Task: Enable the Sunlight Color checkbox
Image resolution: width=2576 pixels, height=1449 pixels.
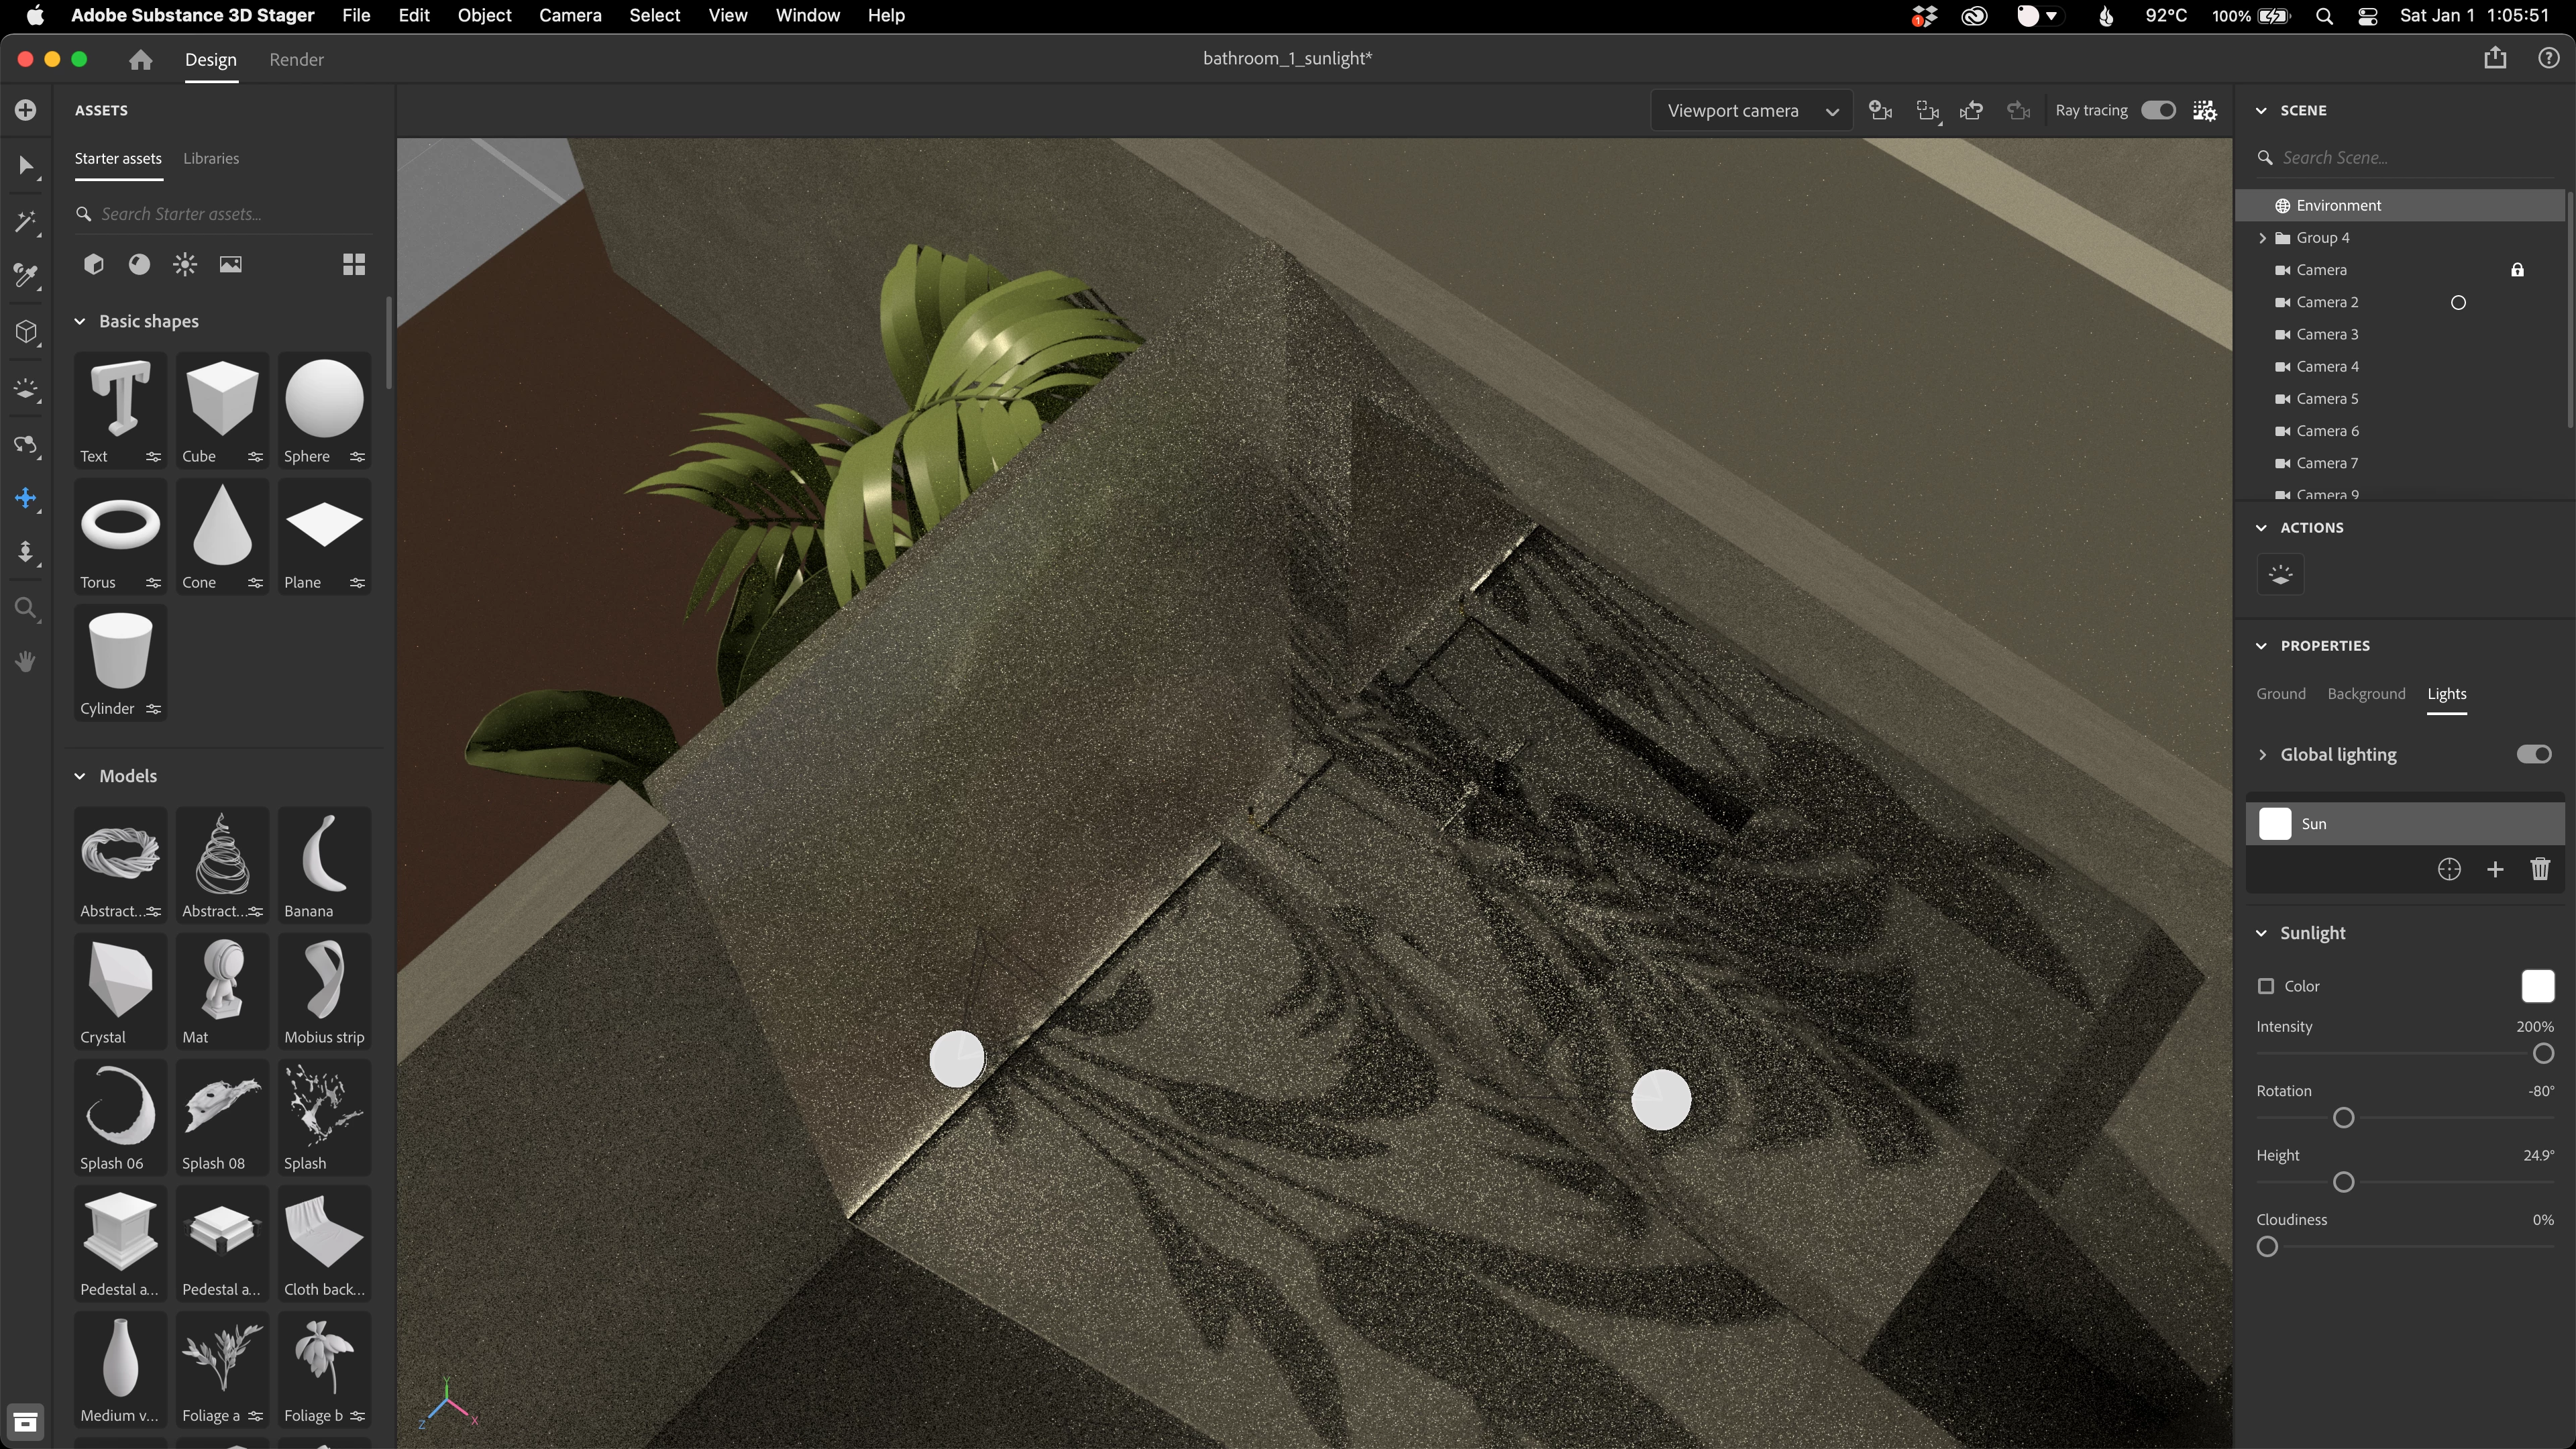Action: 2266,986
